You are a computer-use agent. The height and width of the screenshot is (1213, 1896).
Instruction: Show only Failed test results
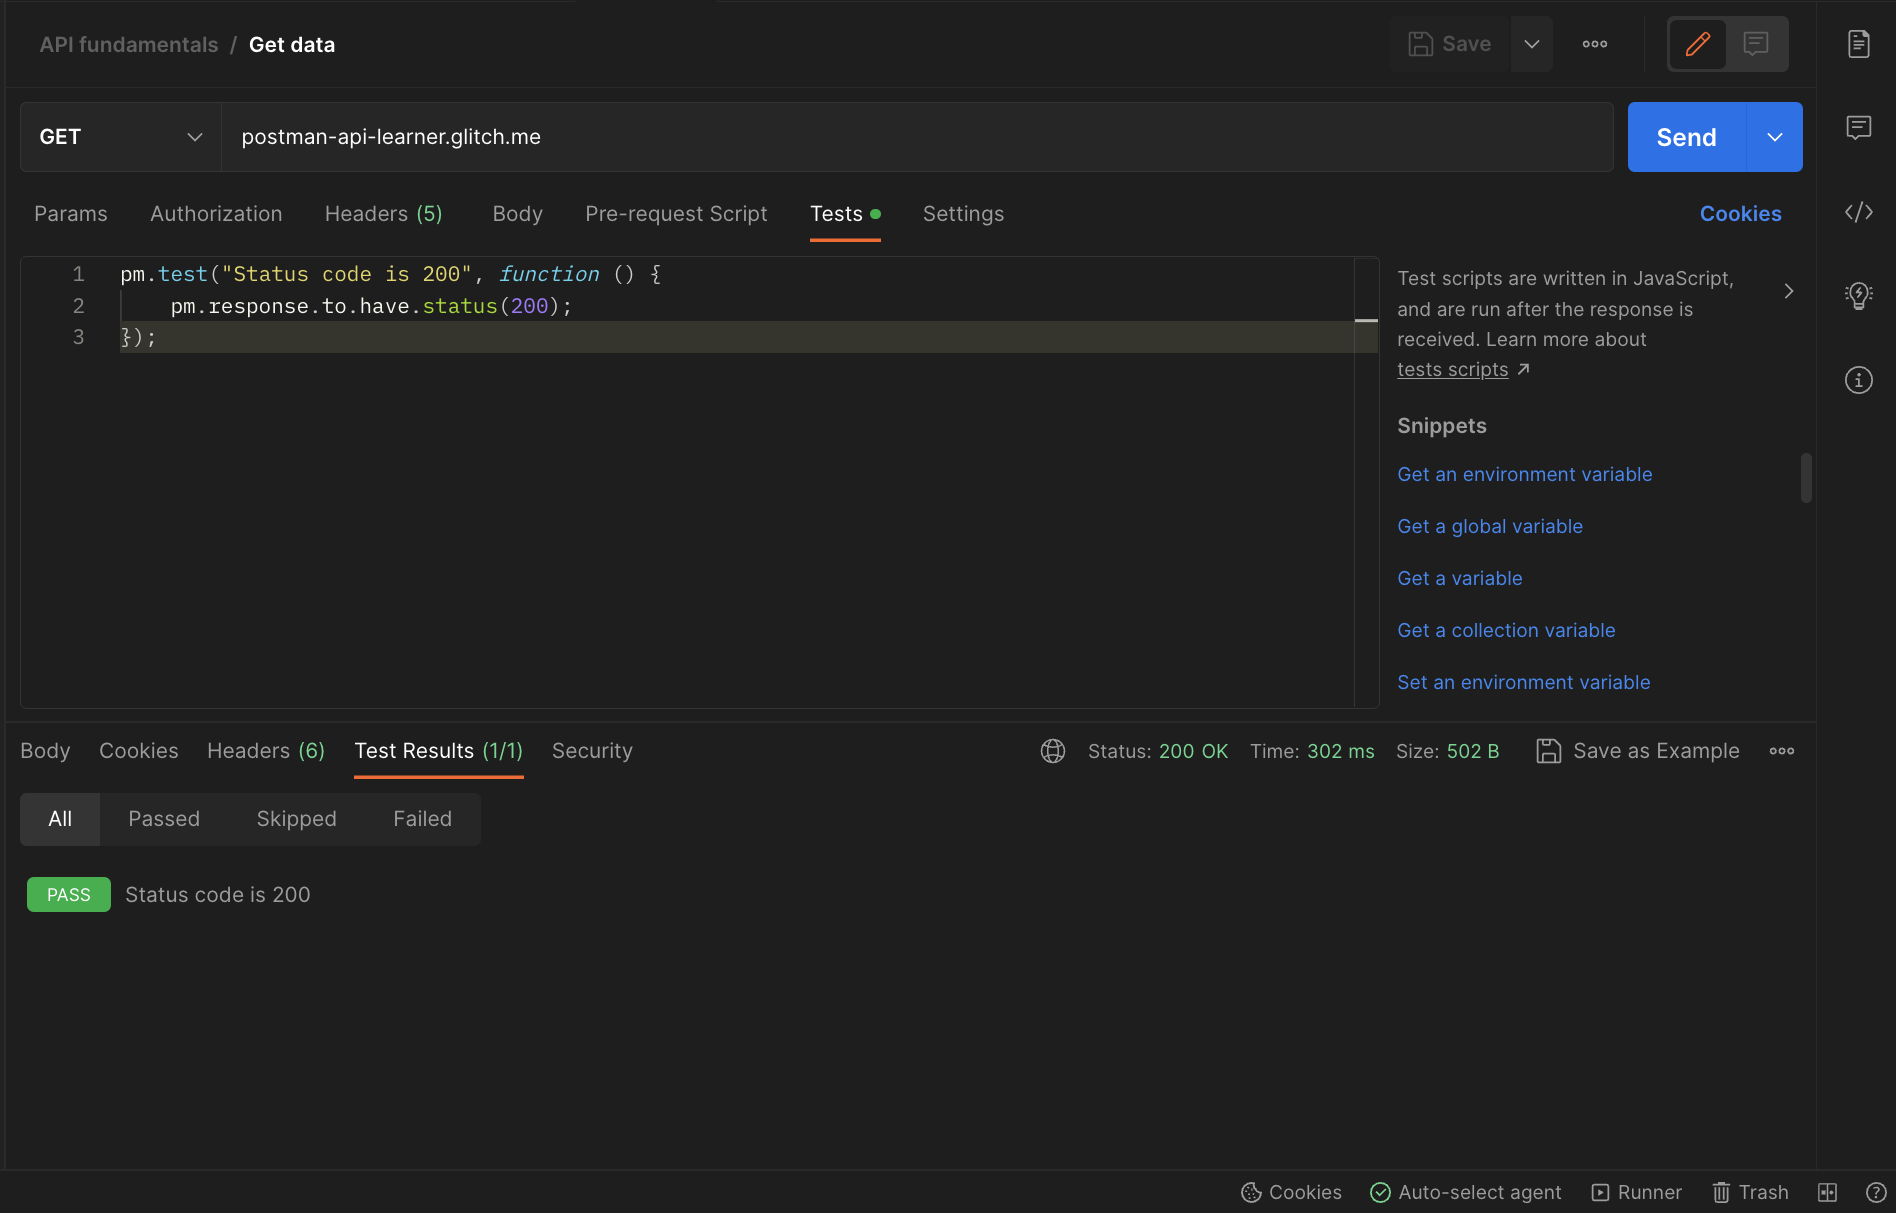click(x=422, y=818)
